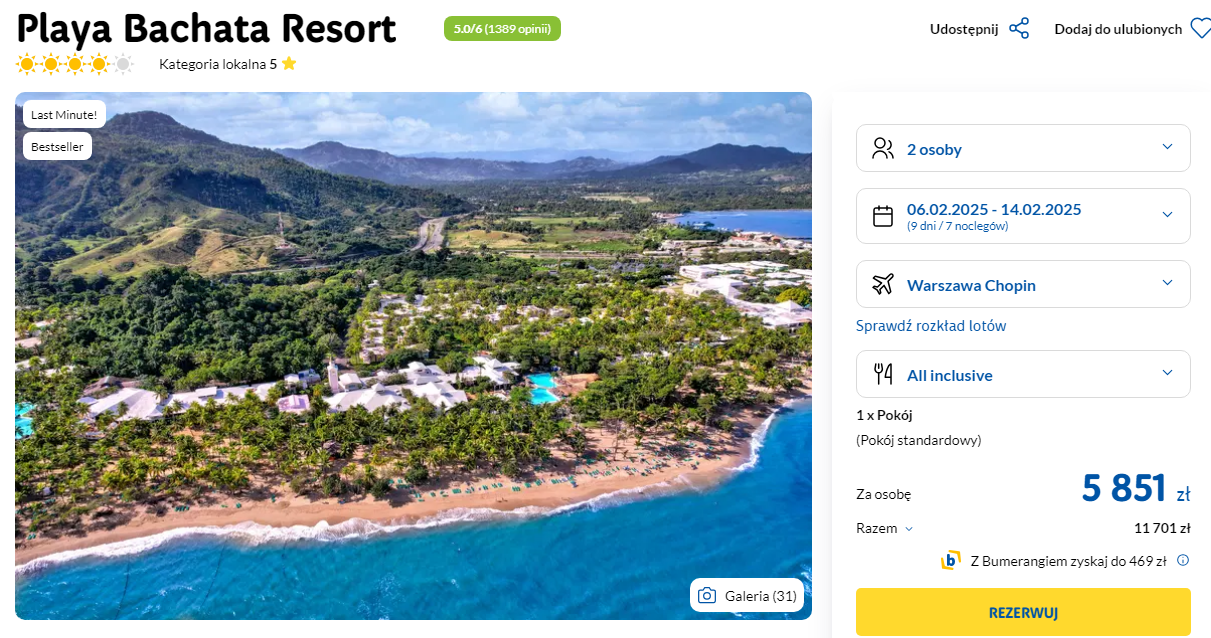1211x638 pixels.
Task: Expand the Razem total price chevron
Action: tap(909, 529)
